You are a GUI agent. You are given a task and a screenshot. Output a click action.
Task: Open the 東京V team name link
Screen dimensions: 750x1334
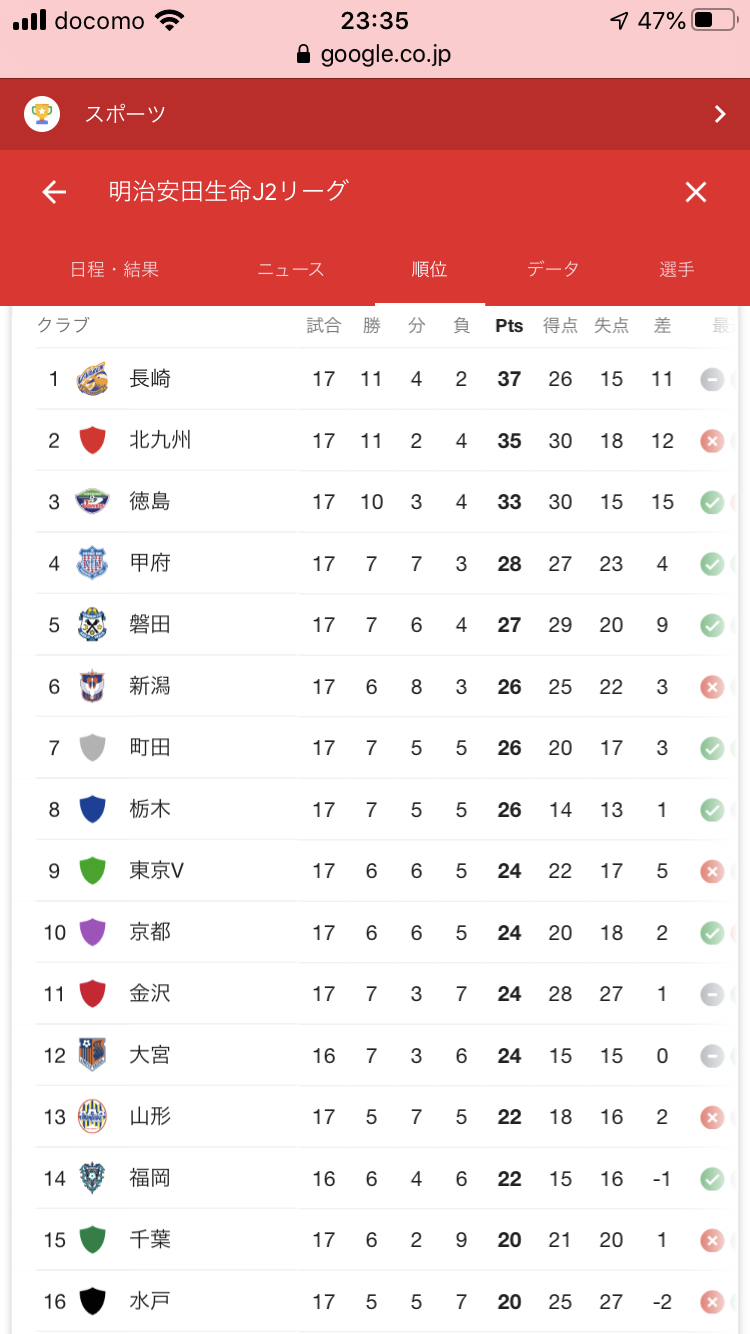pyautogui.click(x=157, y=871)
